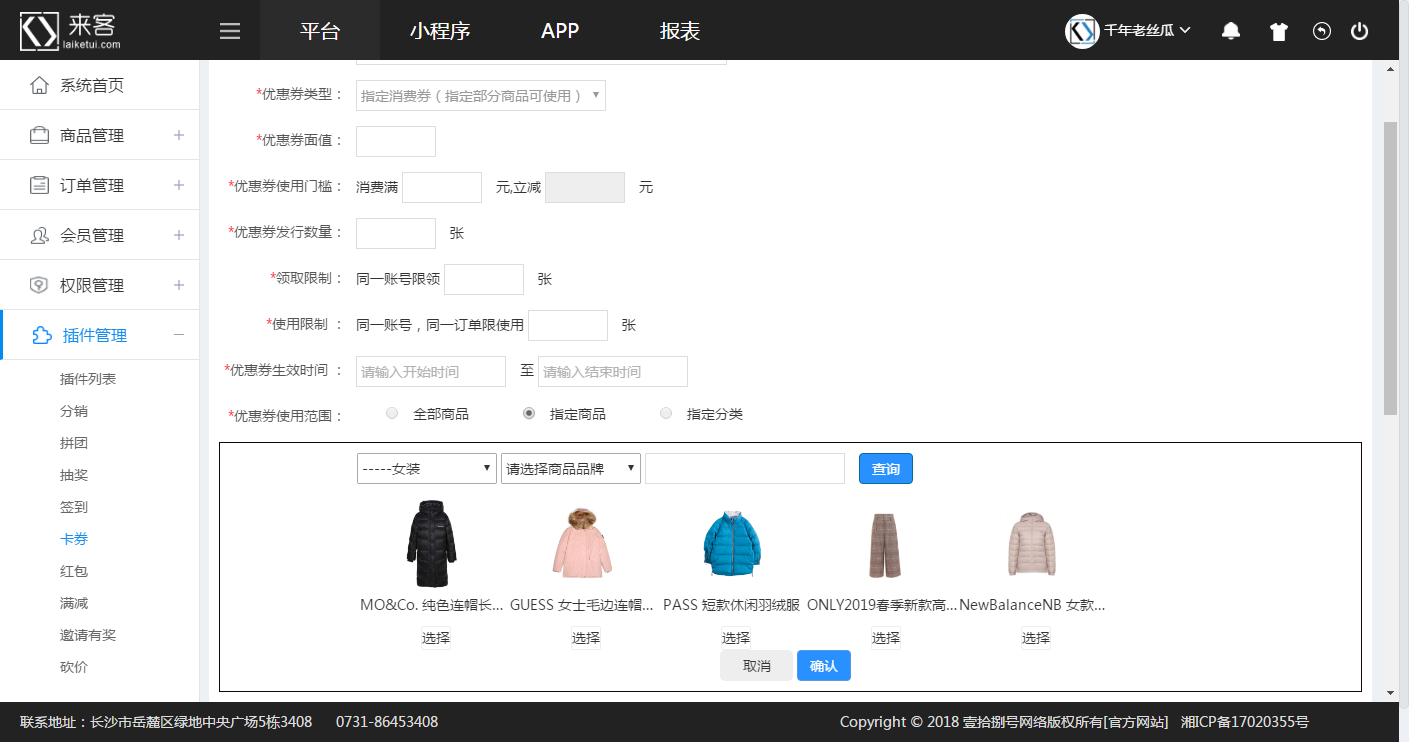Screen dimensions: 1409x742
Task: Expand the 权限管理 plus sign
Action: pyautogui.click(x=179, y=285)
